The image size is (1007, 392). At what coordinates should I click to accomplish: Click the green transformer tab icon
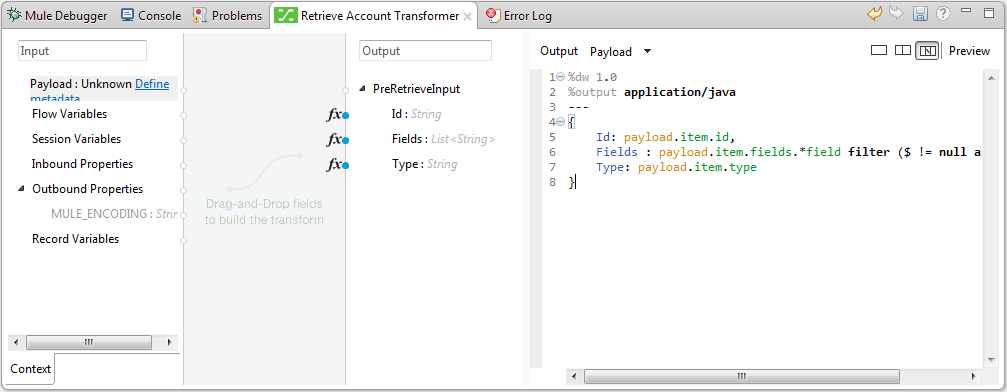coord(285,15)
